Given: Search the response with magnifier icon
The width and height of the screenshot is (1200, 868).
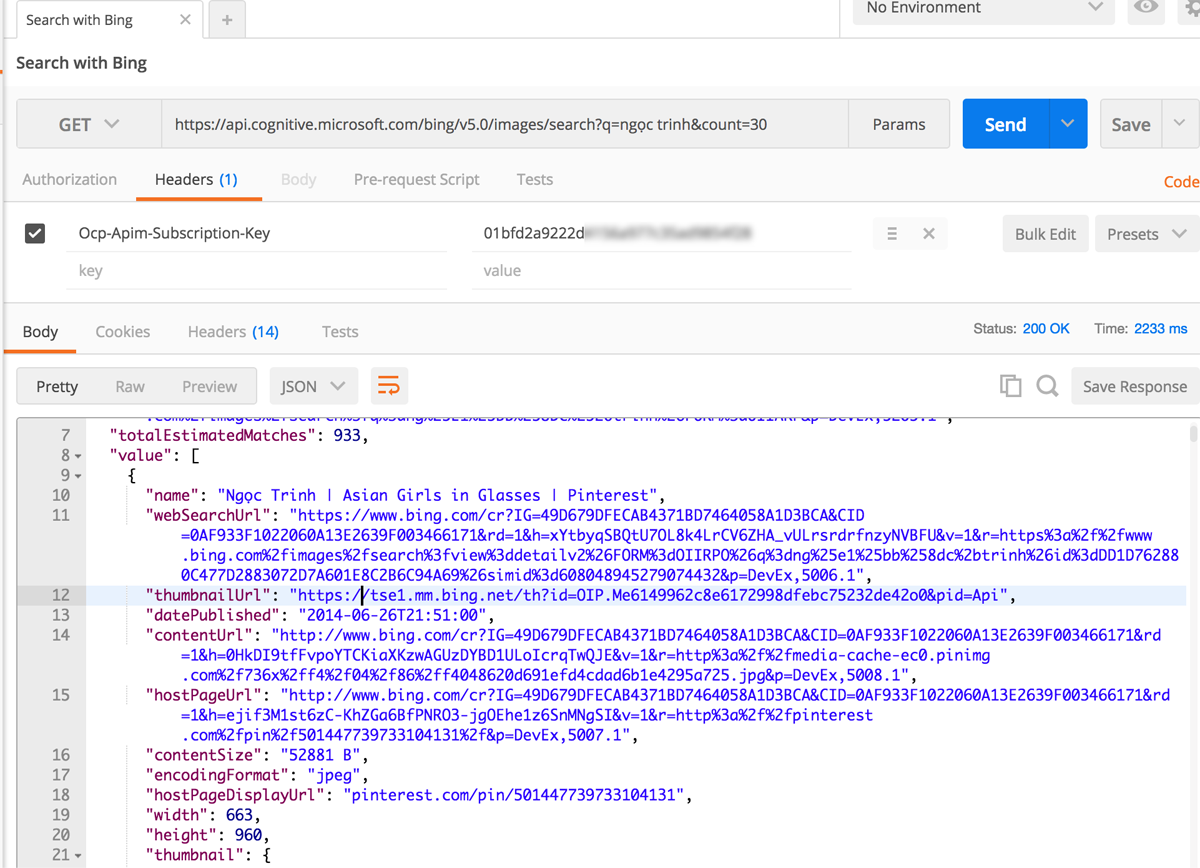Looking at the screenshot, I should tap(1047, 386).
